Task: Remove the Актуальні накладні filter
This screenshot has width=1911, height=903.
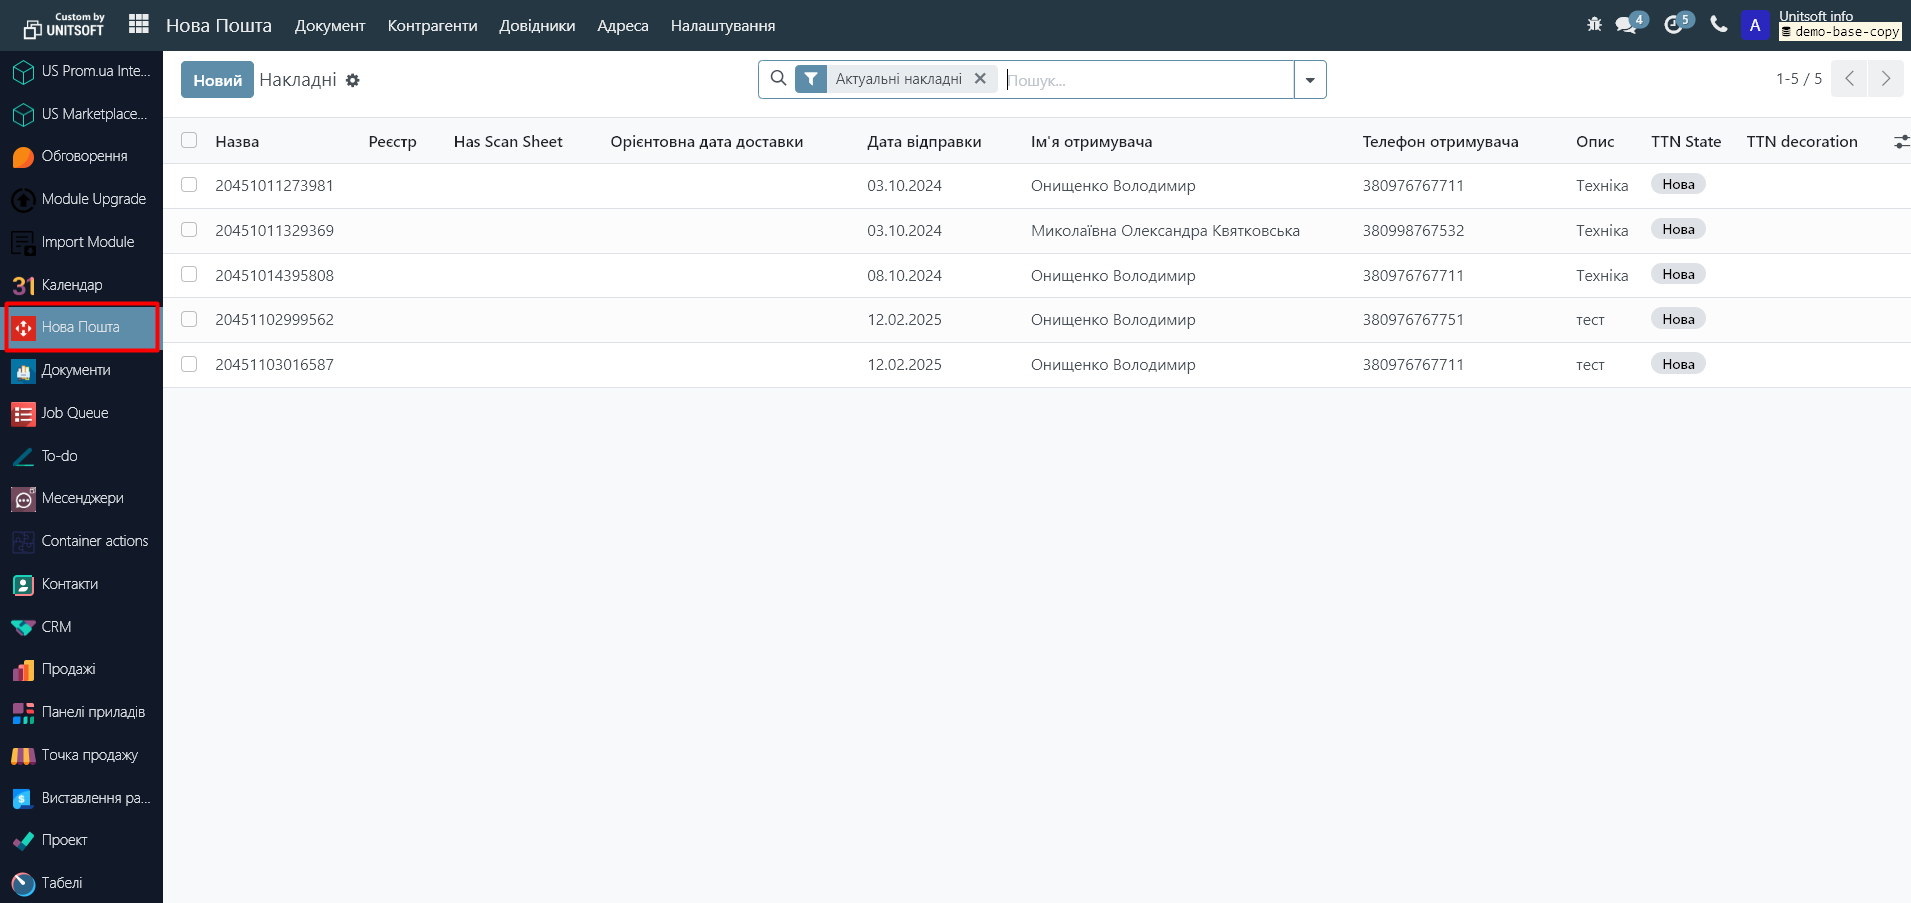Action: [x=980, y=79]
